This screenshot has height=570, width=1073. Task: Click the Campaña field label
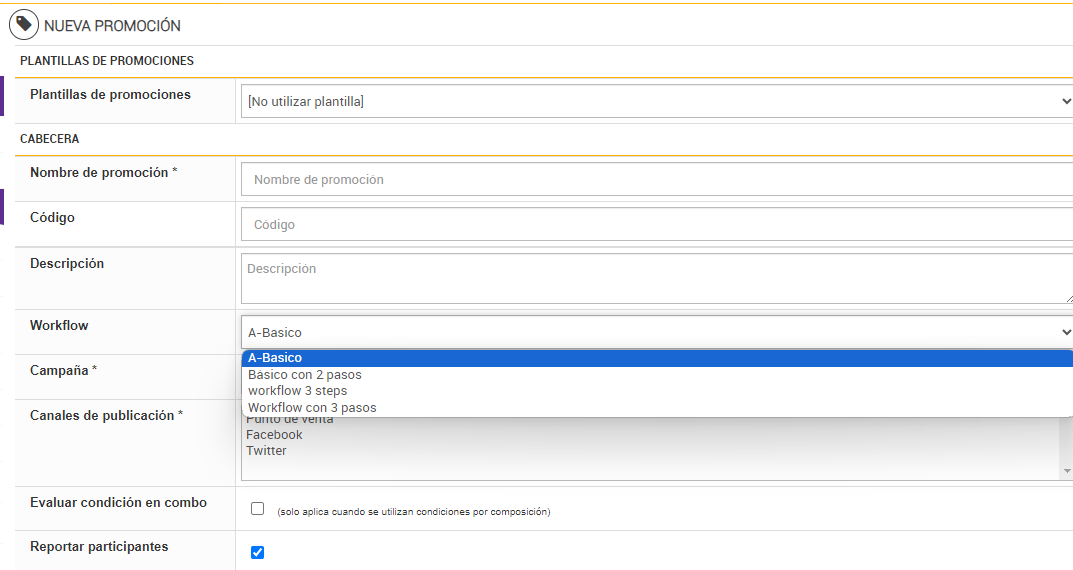click(x=63, y=370)
